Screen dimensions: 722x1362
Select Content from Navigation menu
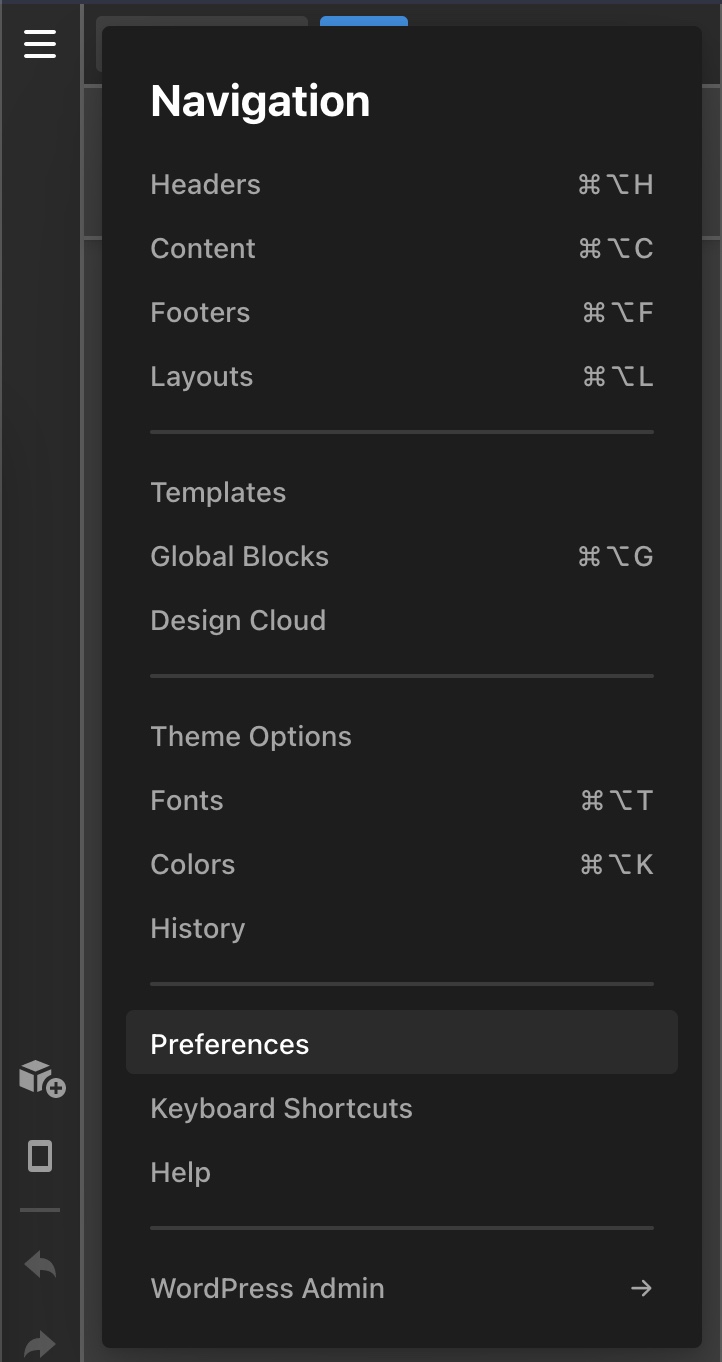pos(402,249)
